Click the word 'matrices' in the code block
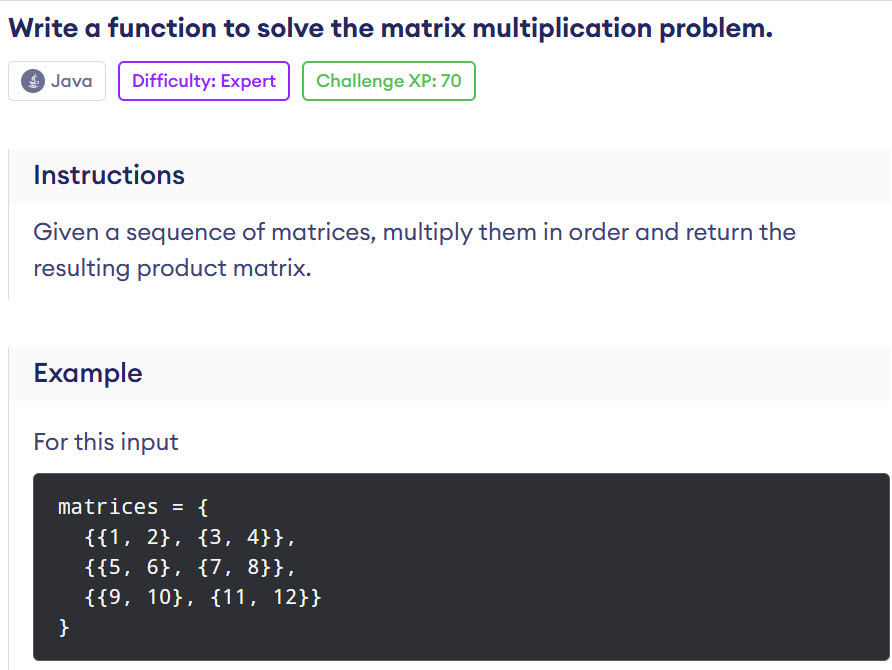This screenshot has width=892, height=670. pyautogui.click(x=108, y=506)
